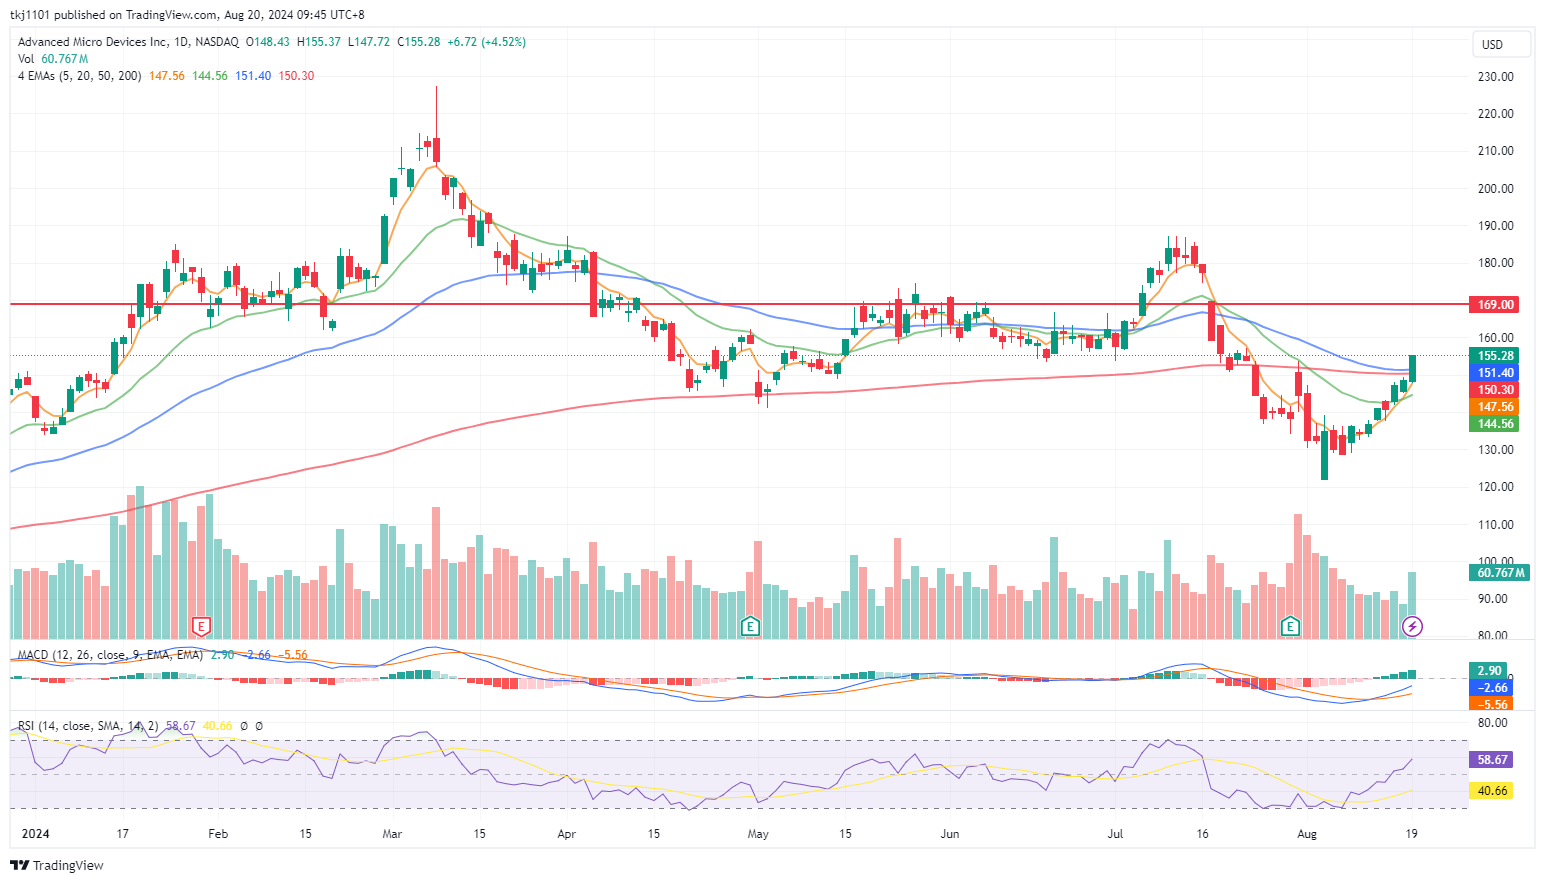
Task: Click the orange 147.56 price-axis label
Action: point(1496,407)
